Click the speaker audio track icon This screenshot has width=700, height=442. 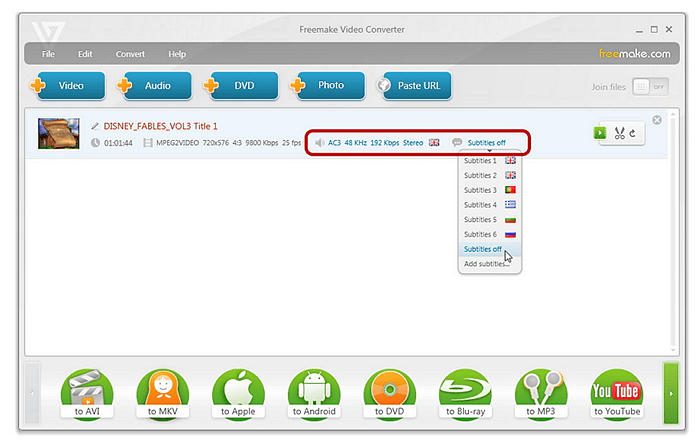click(320, 143)
